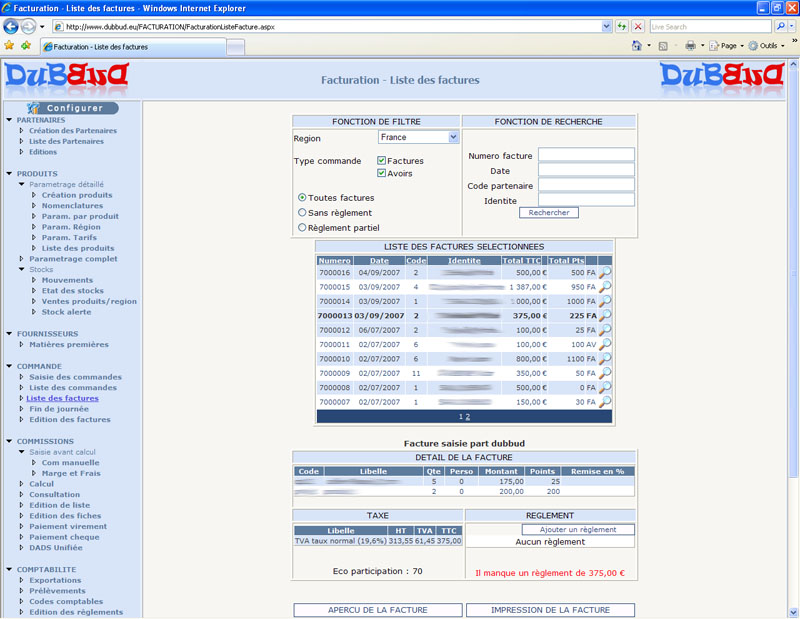Open the Favorites star icon

(x=9, y=46)
